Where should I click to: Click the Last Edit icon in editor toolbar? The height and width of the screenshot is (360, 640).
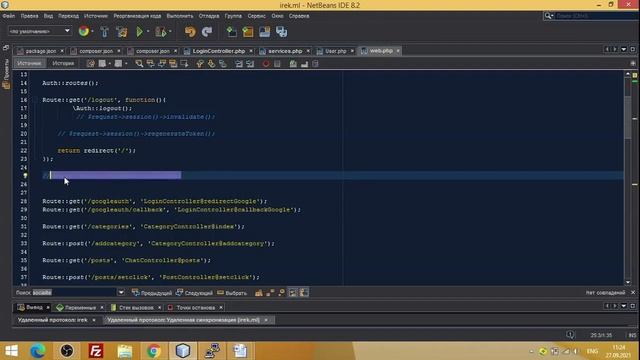(x=91, y=64)
